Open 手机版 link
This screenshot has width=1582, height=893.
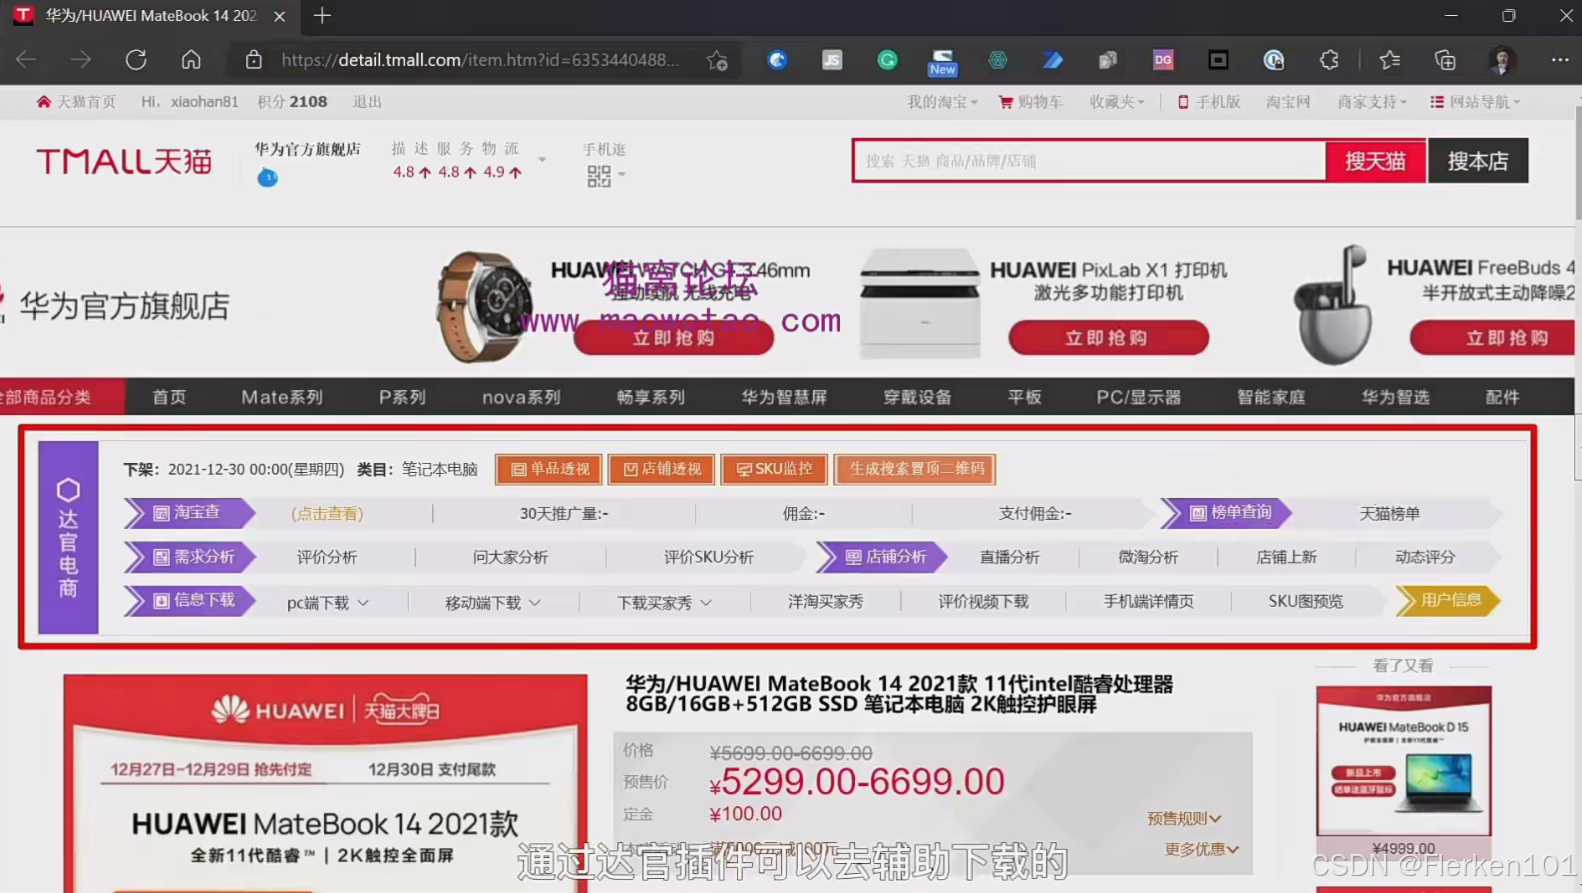tap(1209, 102)
